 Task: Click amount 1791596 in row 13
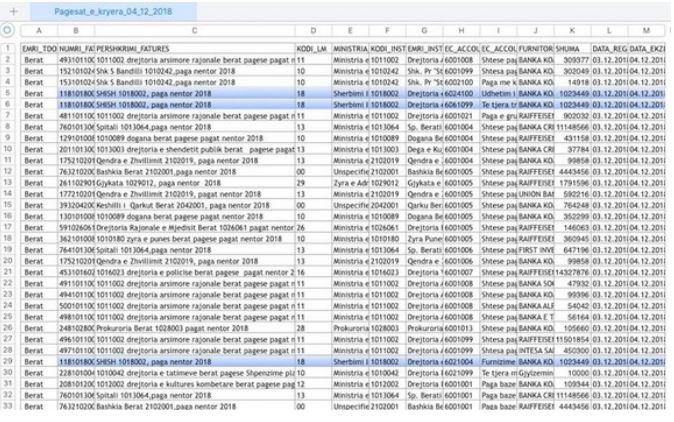point(572,183)
